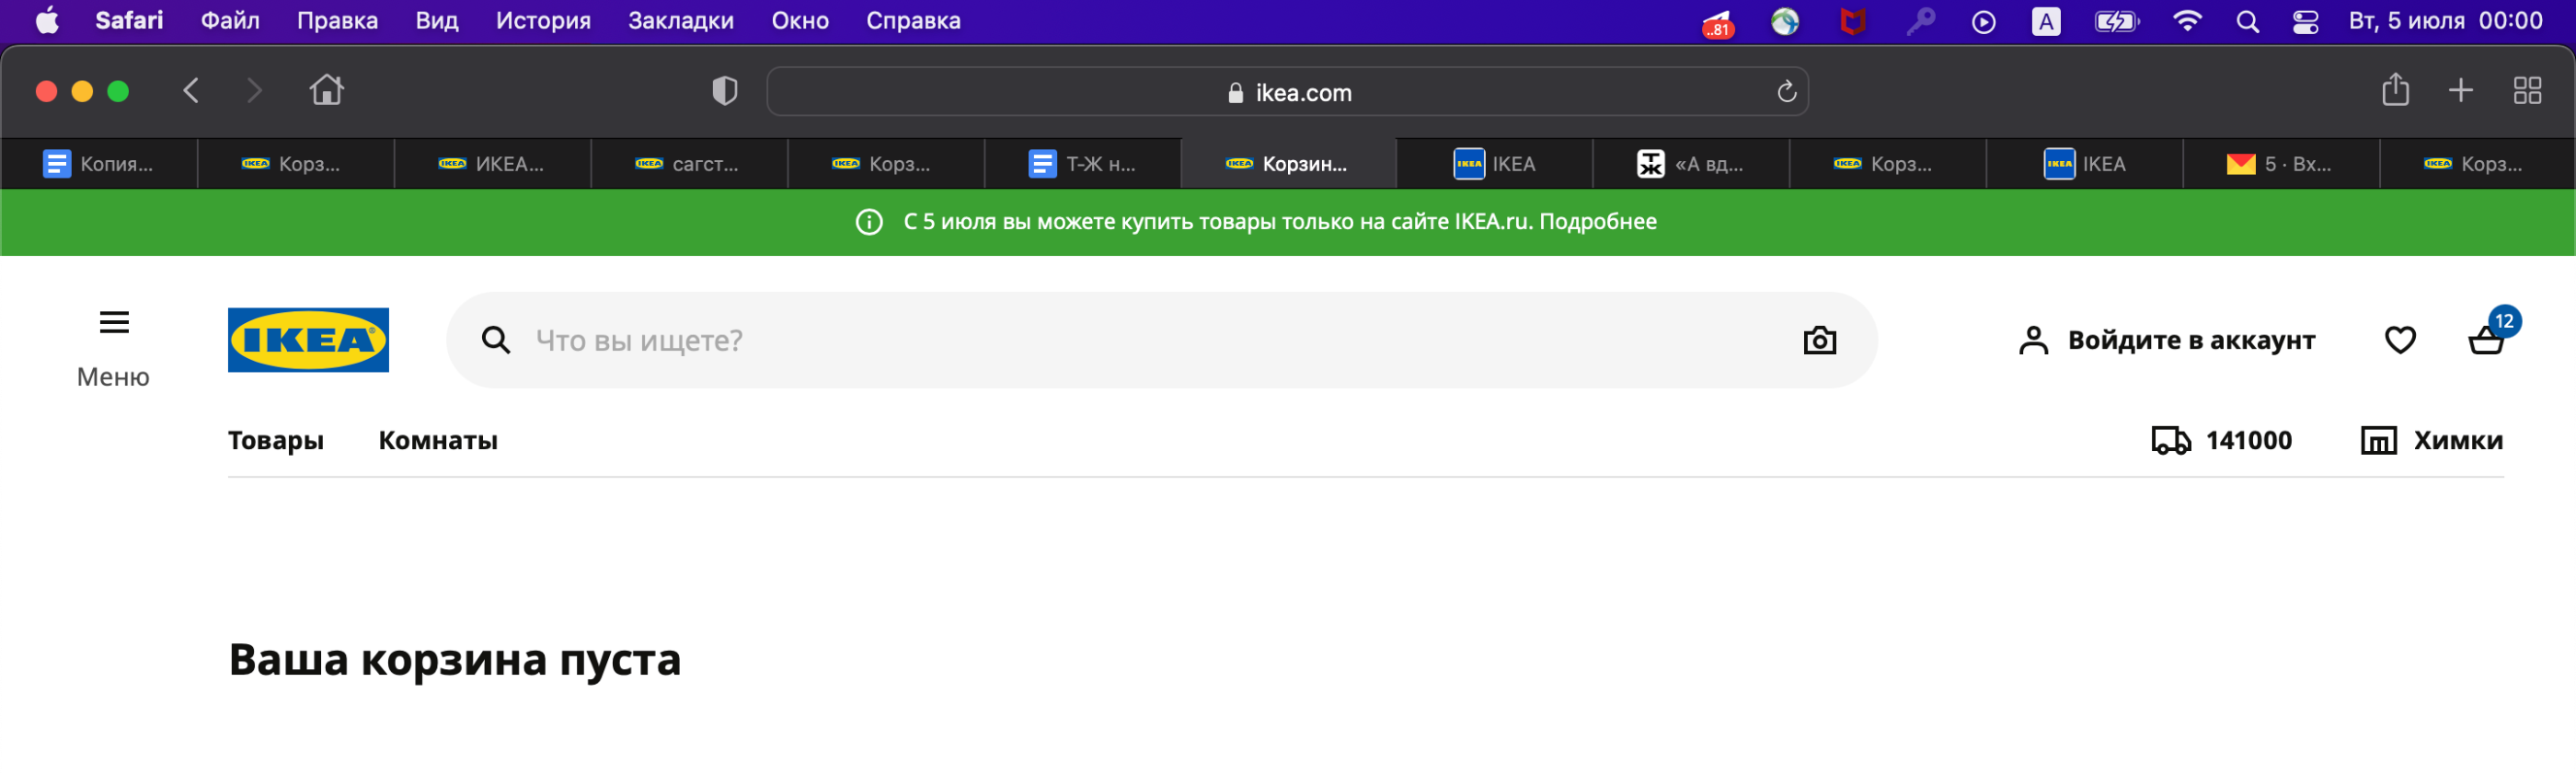Click the IKEA logo
Viewport: 2576px width, 775px height.
[308, 340]
